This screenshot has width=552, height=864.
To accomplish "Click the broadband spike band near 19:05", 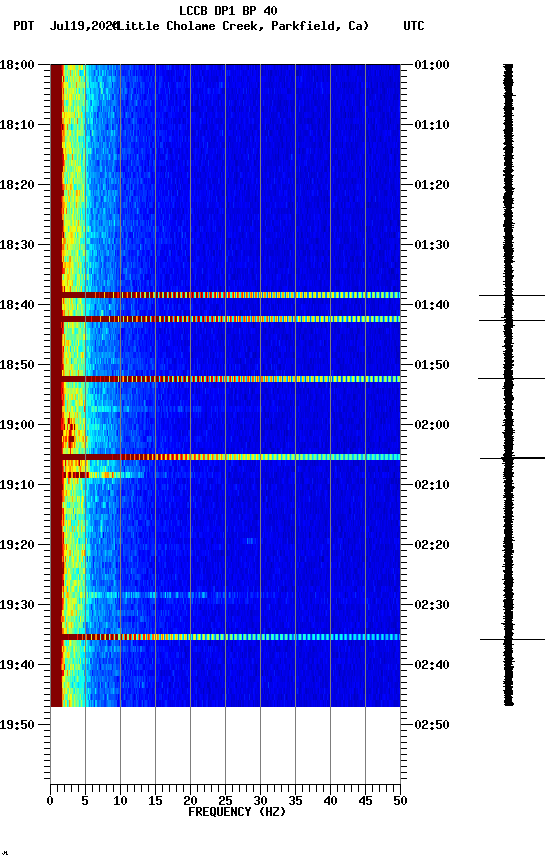I will click(225, 457).
